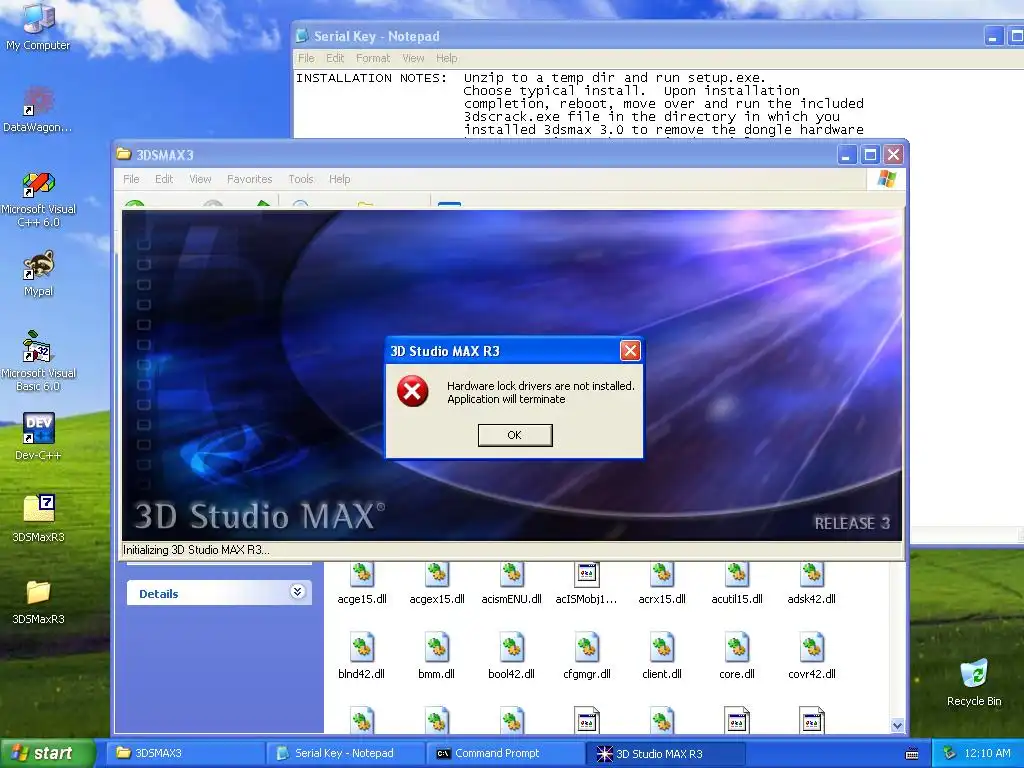Select the cfgmgr.dll file
Viewport: 1024px width, 768px height.
coord(586,656)
